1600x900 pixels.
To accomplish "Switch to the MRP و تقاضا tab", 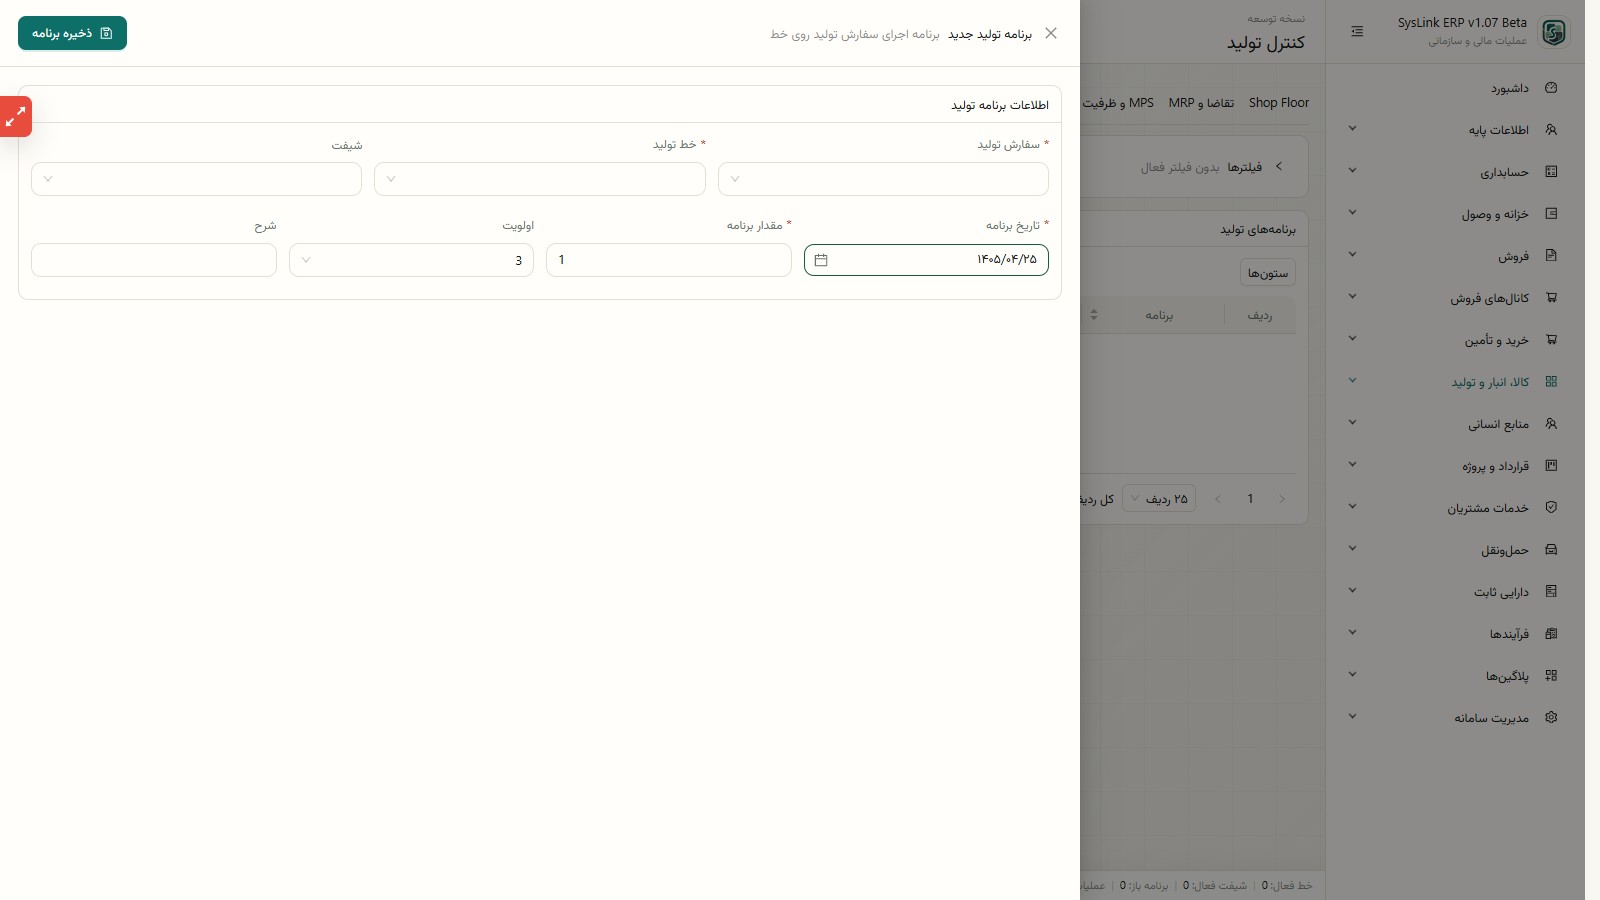I will (1201, 103).
